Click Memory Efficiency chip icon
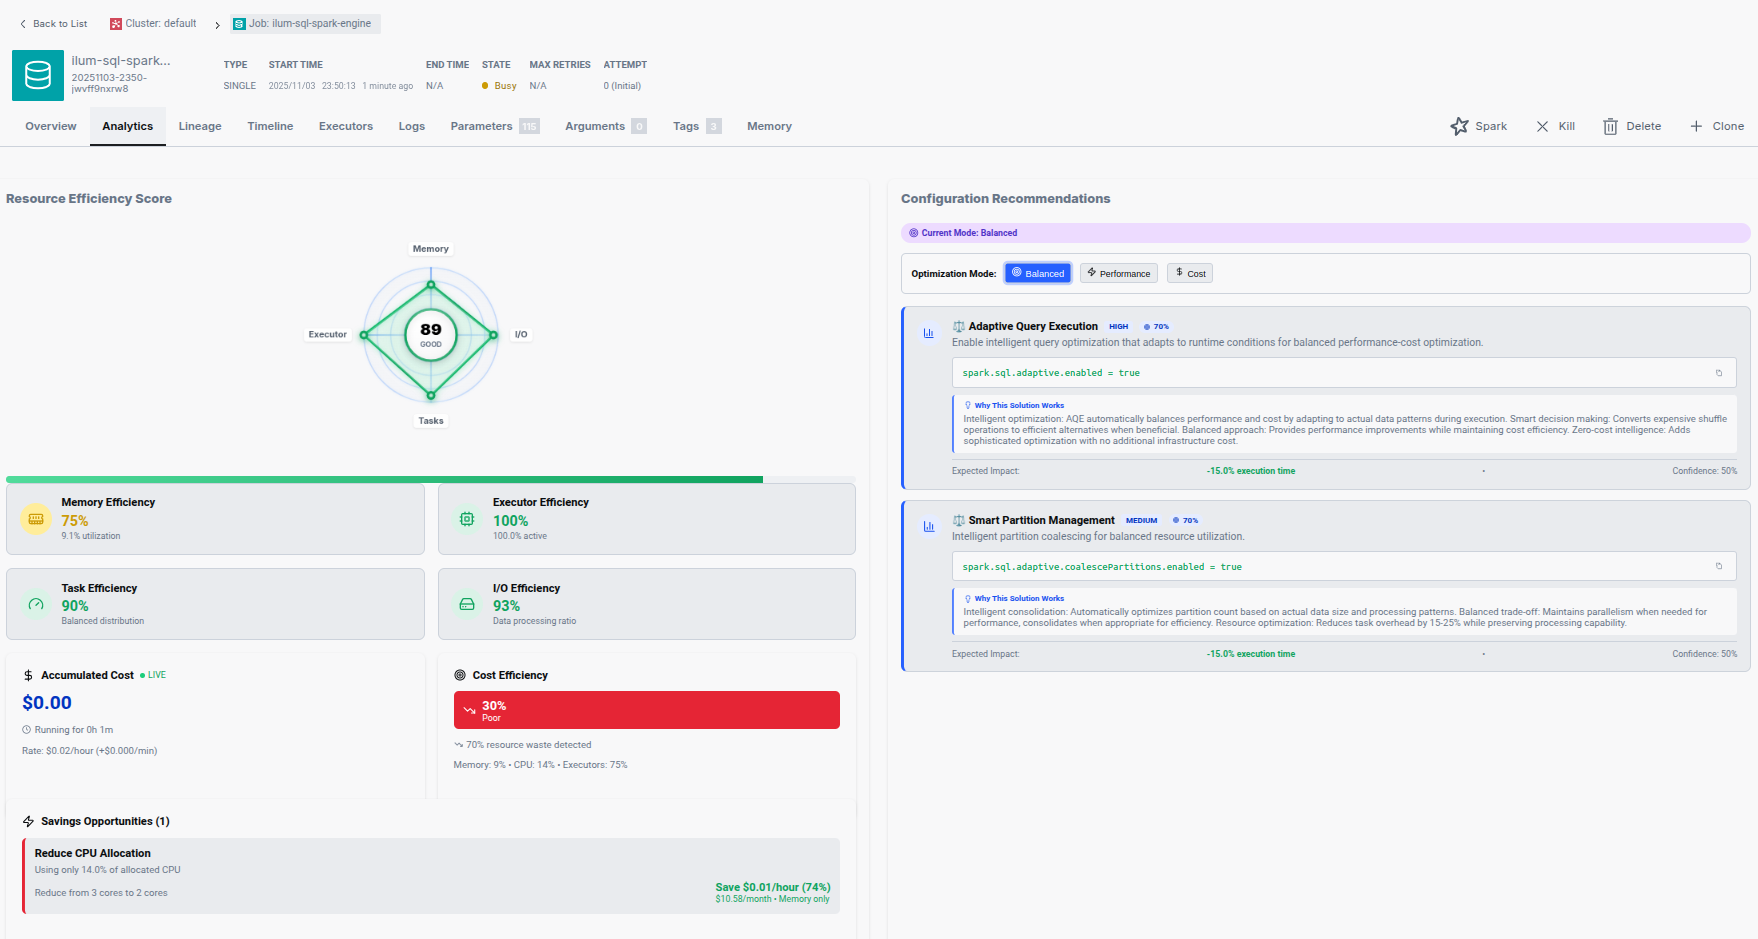 [x=36, y=519]
